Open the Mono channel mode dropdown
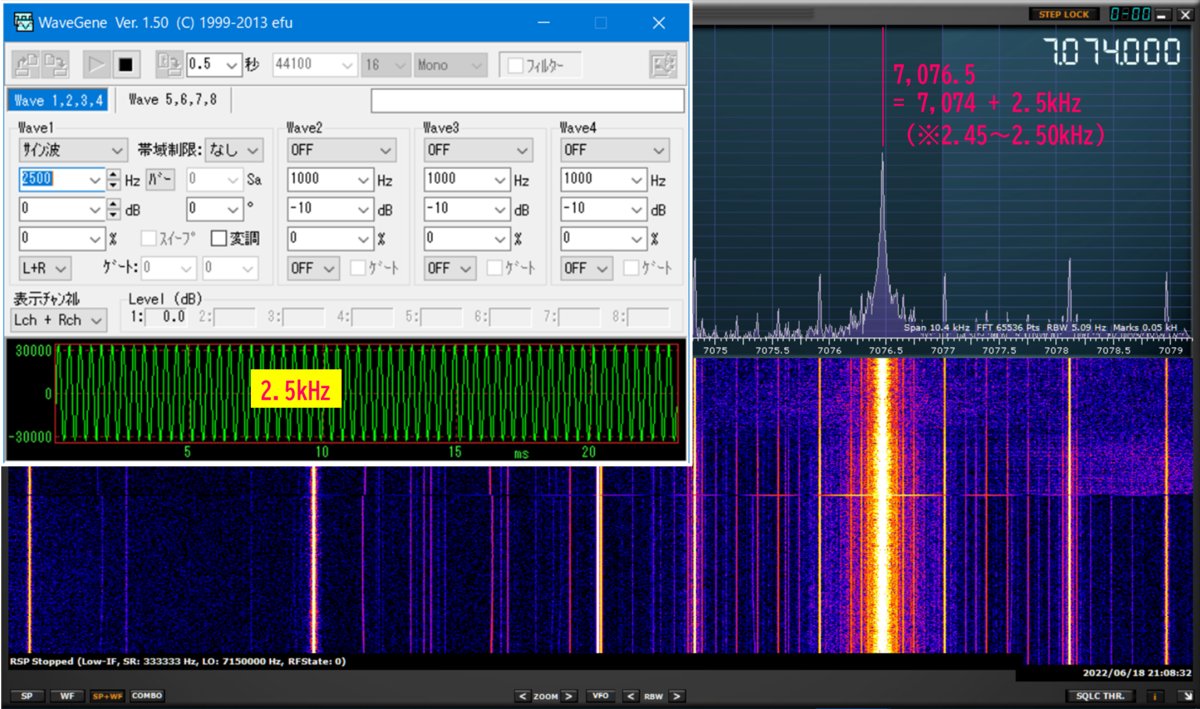 [x=452, y=65]
